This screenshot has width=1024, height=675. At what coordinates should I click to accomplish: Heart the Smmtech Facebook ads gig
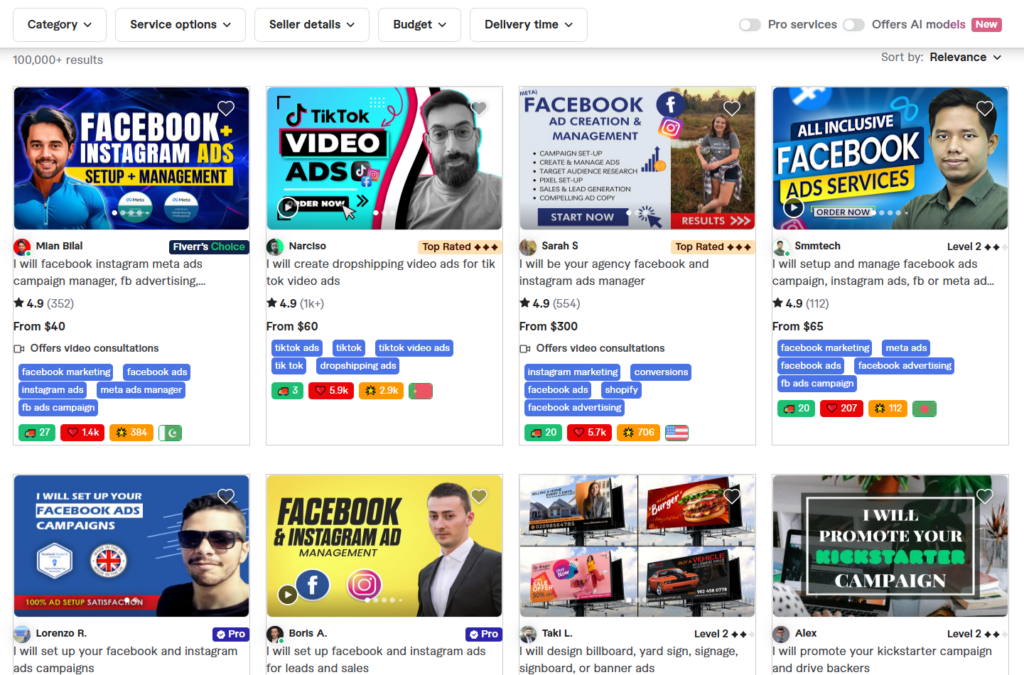[985, 108]
